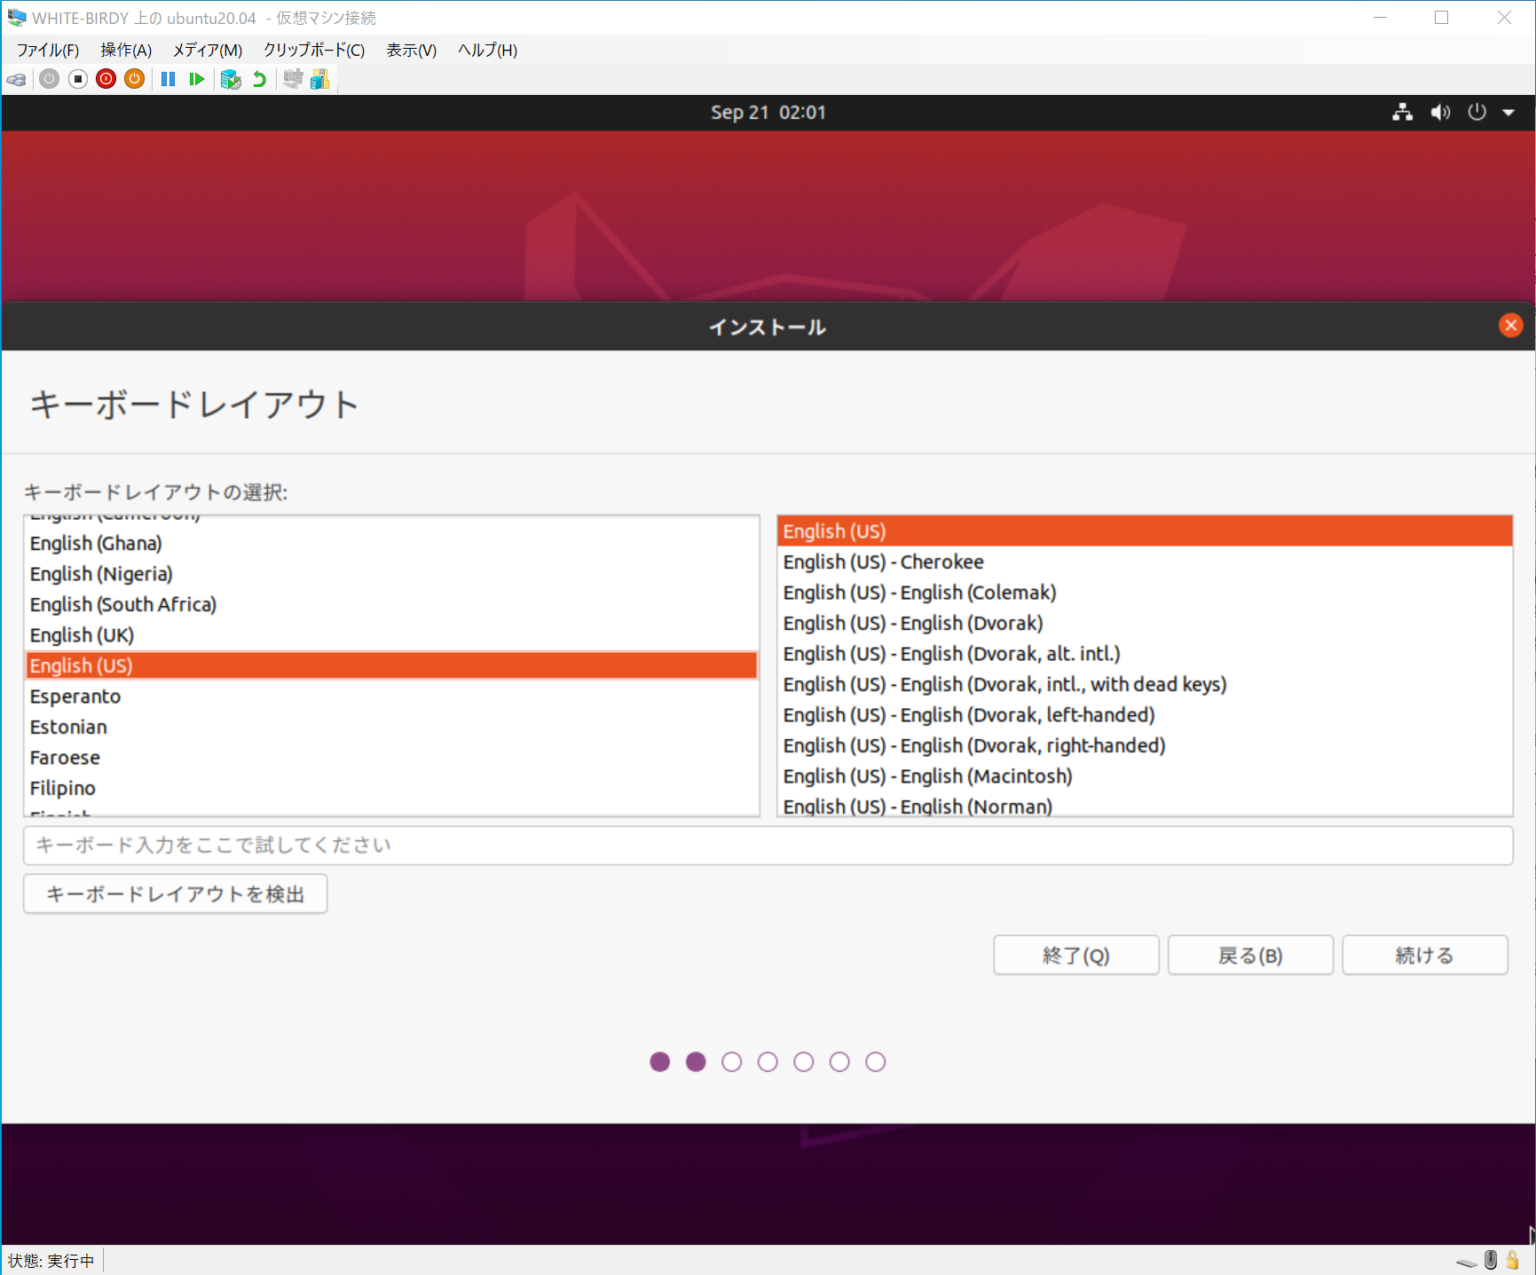Open the メディア(M) menu
This screenshot has height=1275, width=1536.
pos(206,49)
